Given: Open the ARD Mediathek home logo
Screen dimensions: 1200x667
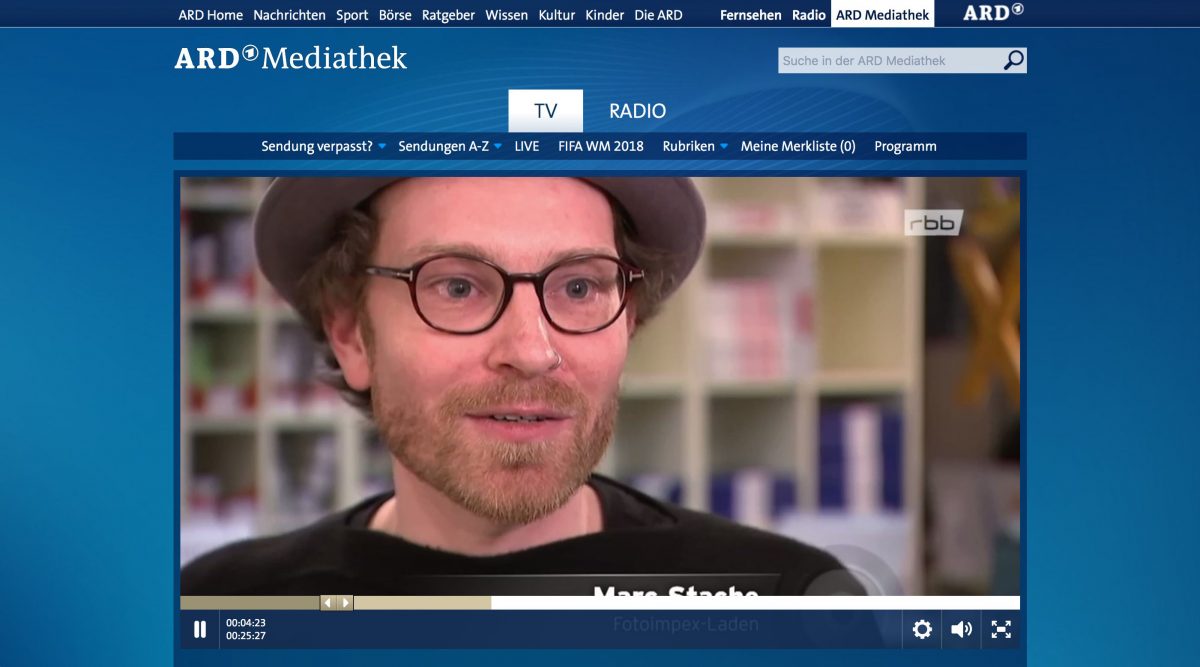Looking at the screenshot, I should tap(291, 57).
